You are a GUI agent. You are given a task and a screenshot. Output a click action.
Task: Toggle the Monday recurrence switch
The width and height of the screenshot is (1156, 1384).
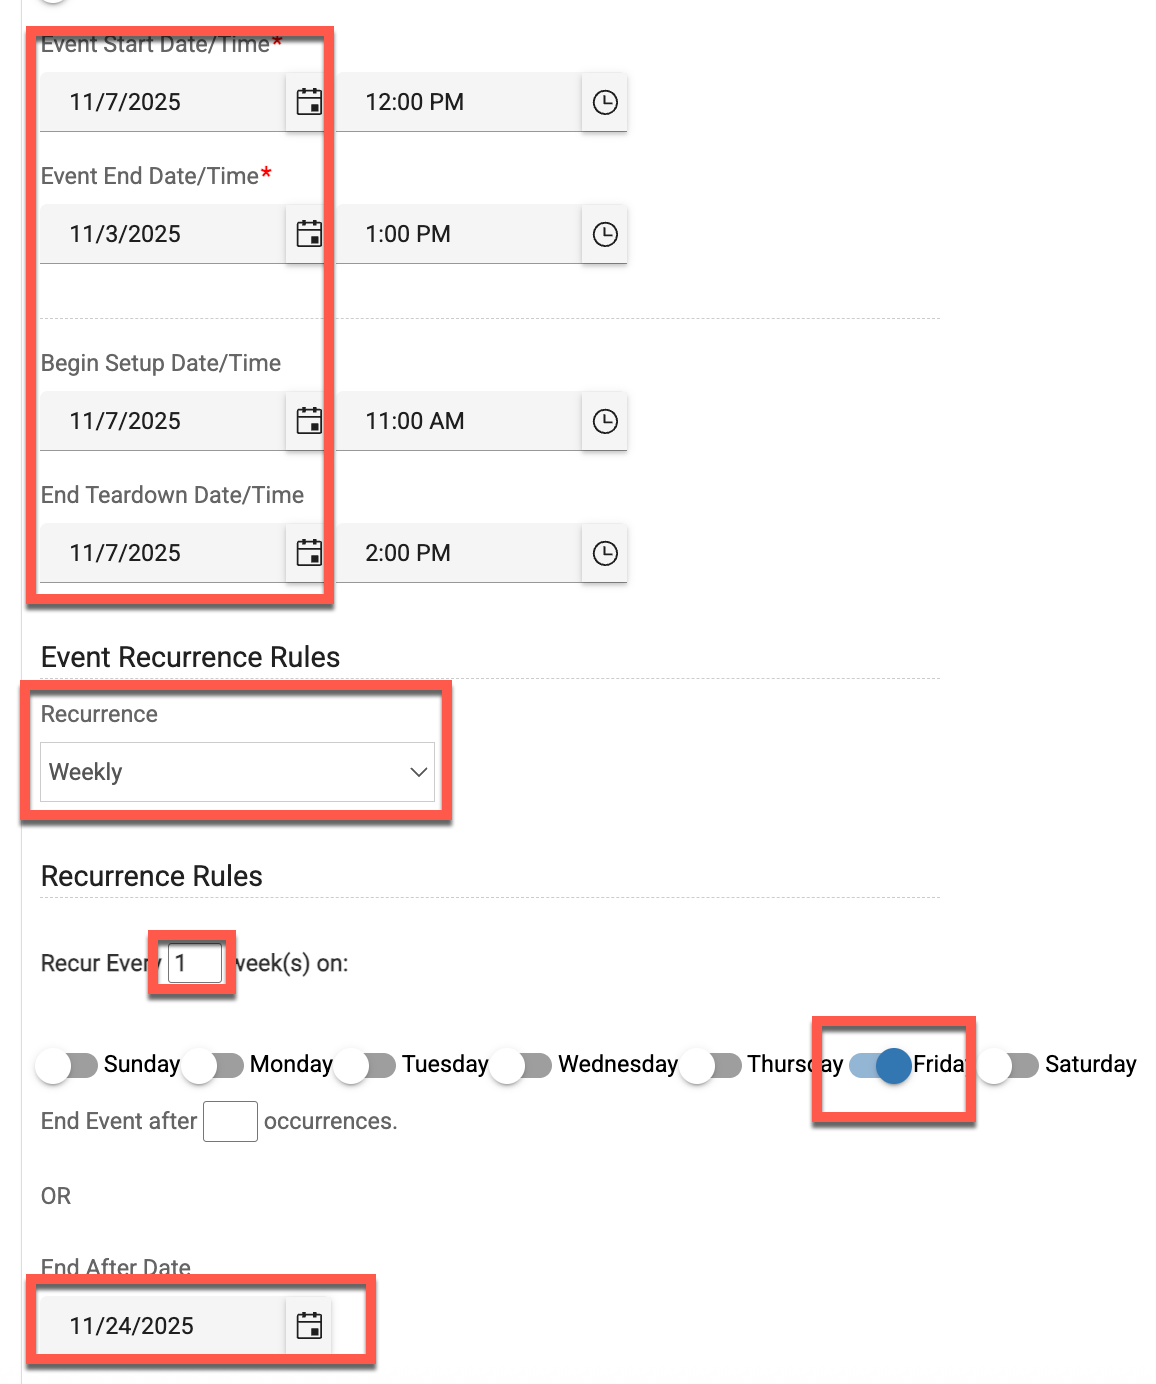coord(214,1065)
